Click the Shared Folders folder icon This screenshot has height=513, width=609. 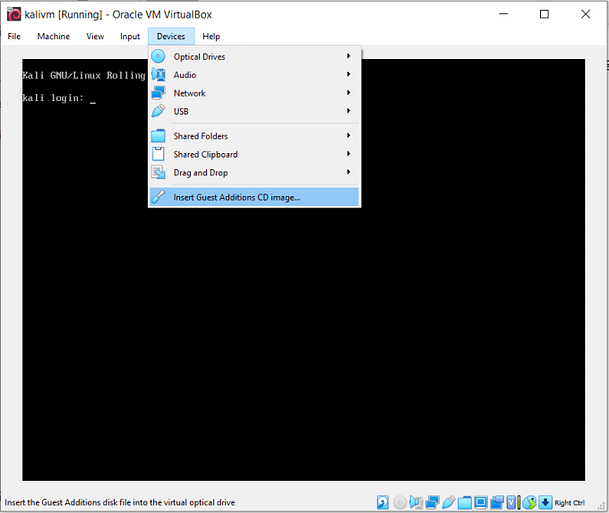coord(158,136)
